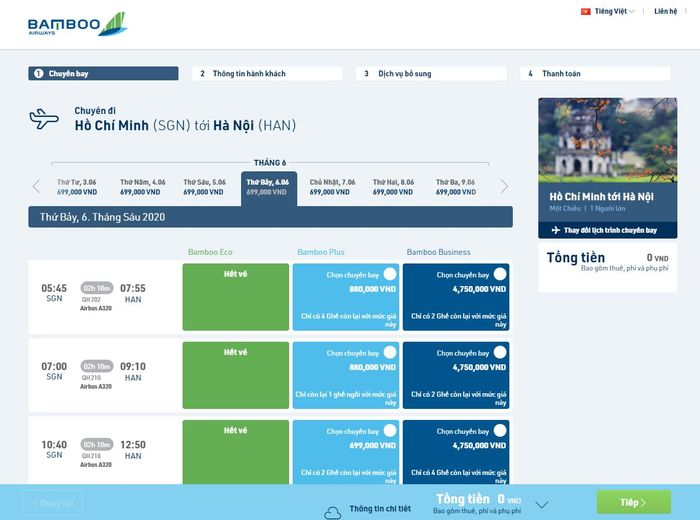Click 699,000 VND price for 10:40 flight

tap(372, 445)
